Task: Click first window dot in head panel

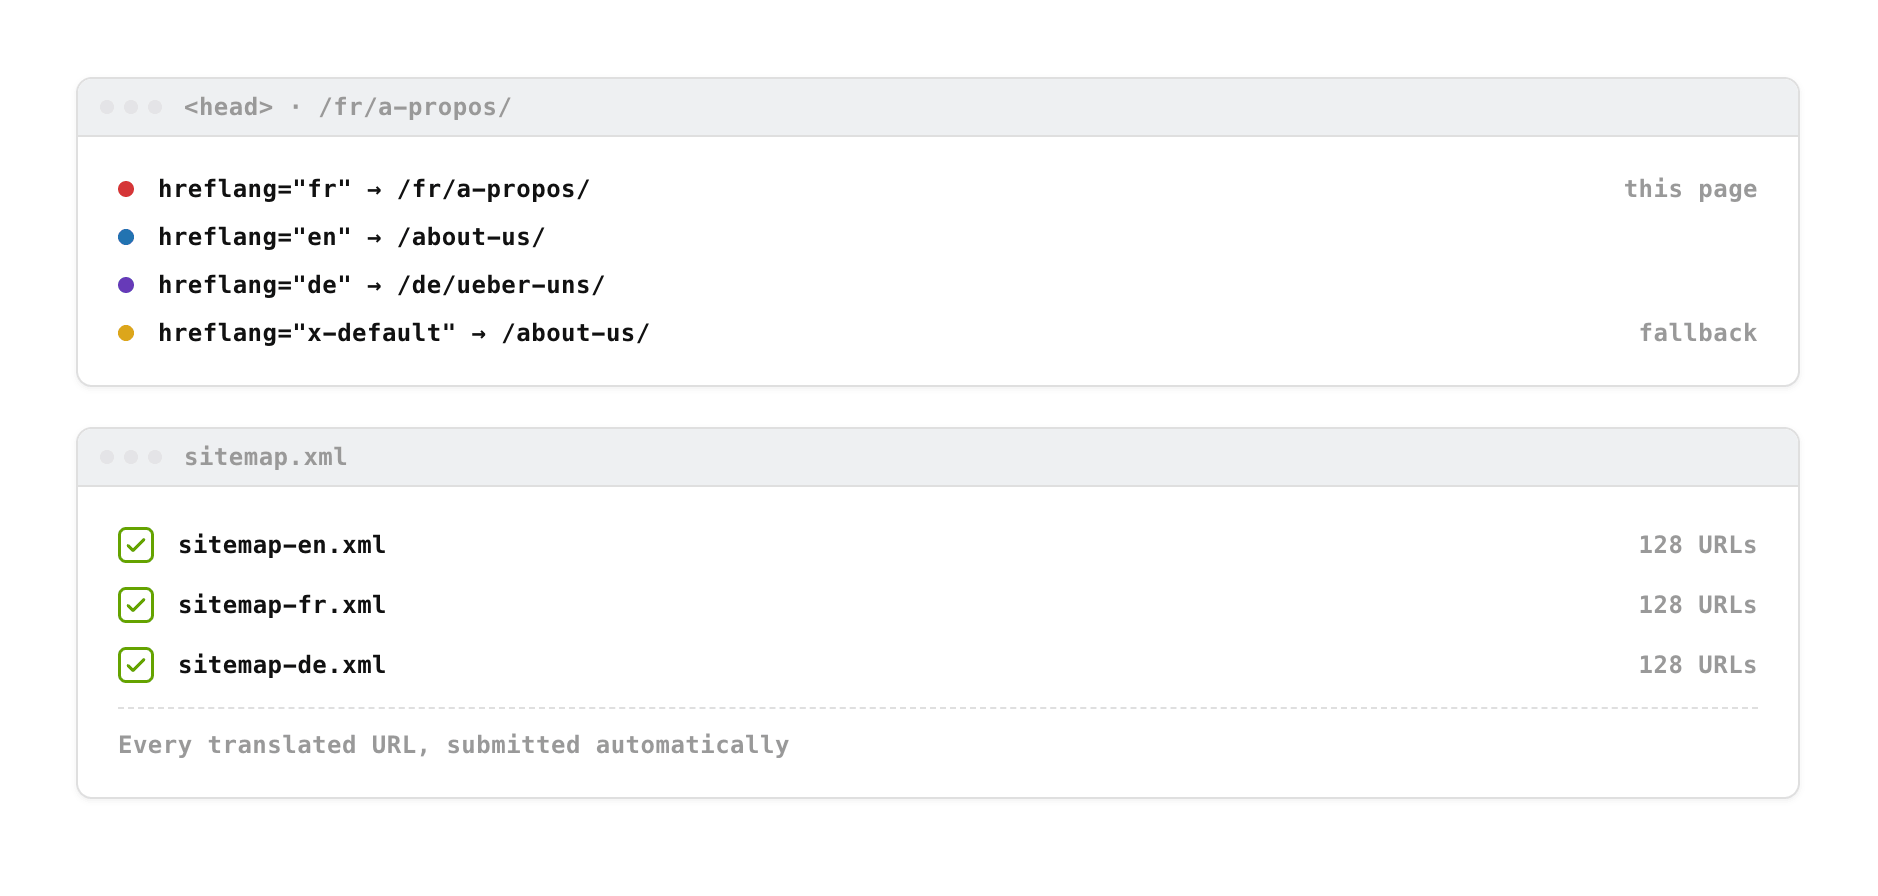Action: (x=107, y=107)
